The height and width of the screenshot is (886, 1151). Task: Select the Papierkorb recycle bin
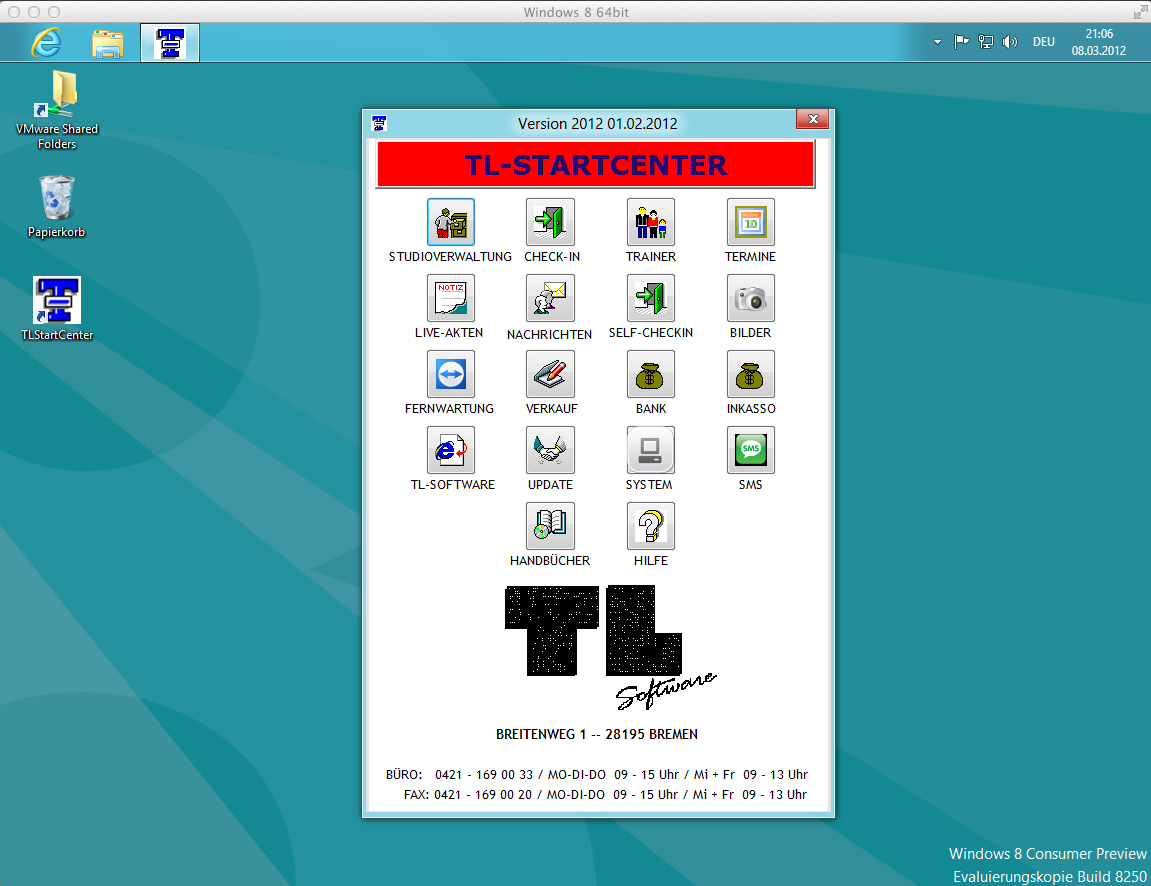57,207
